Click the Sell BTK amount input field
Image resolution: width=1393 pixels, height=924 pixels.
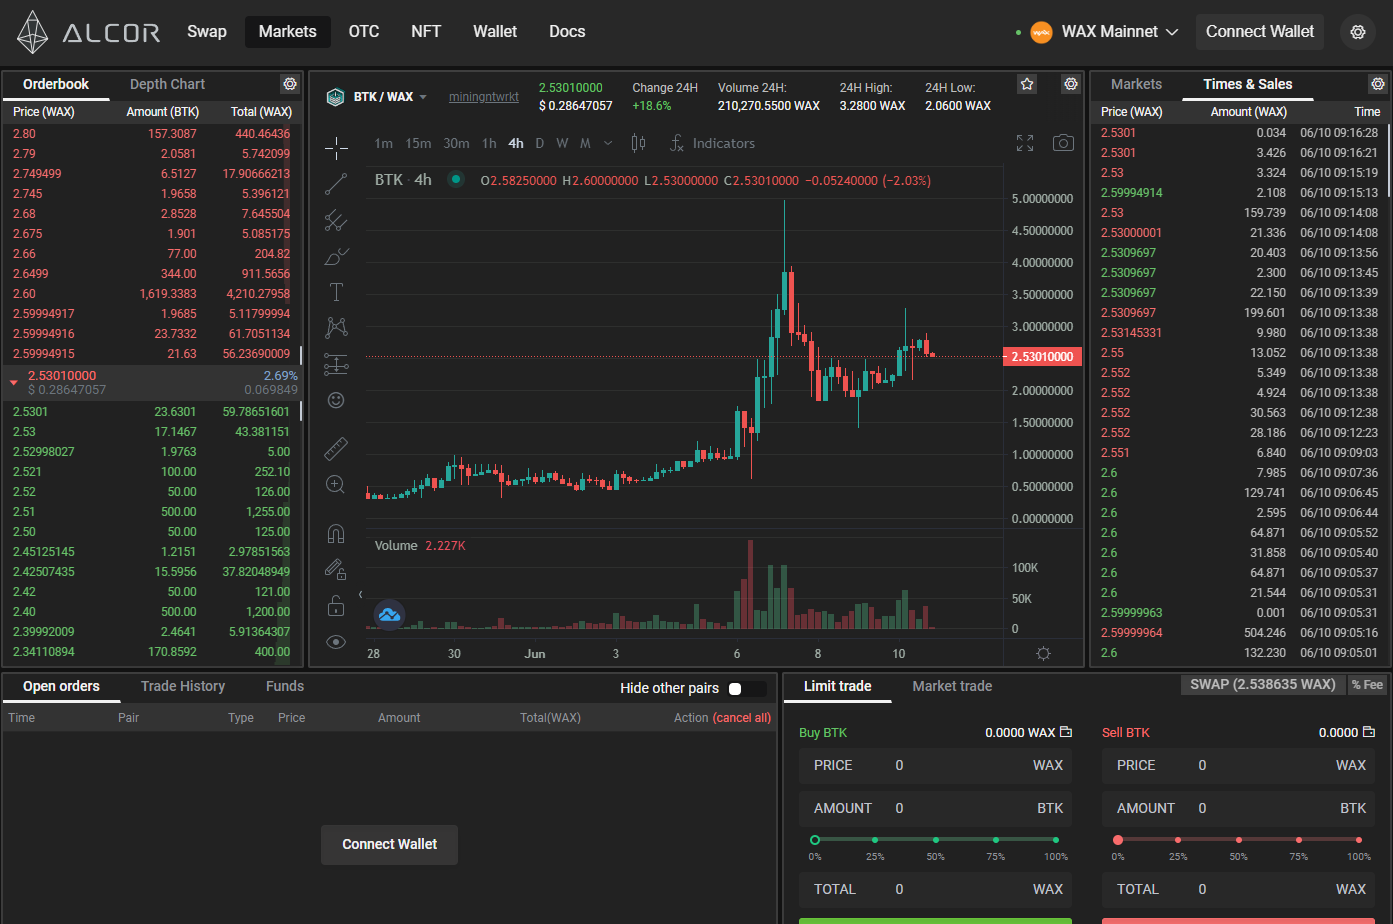(x=1238, y=808)
